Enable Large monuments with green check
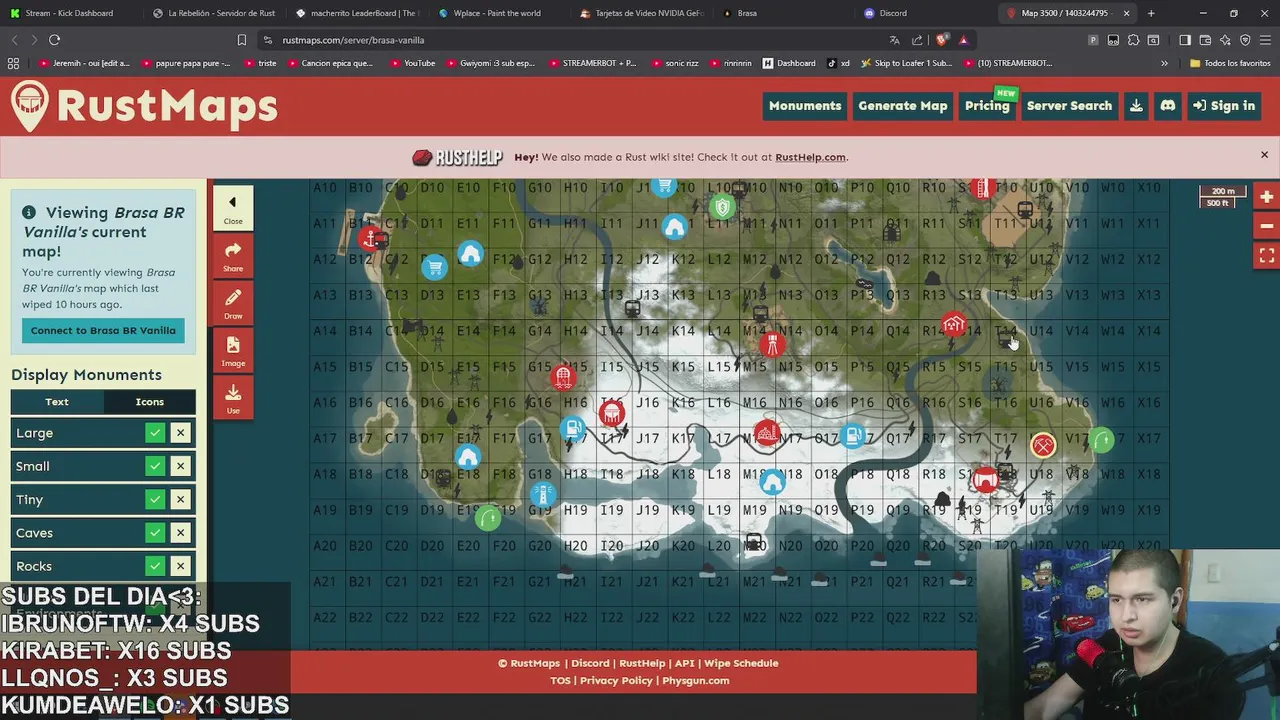1280x720 pixels. tap(155, 433)
